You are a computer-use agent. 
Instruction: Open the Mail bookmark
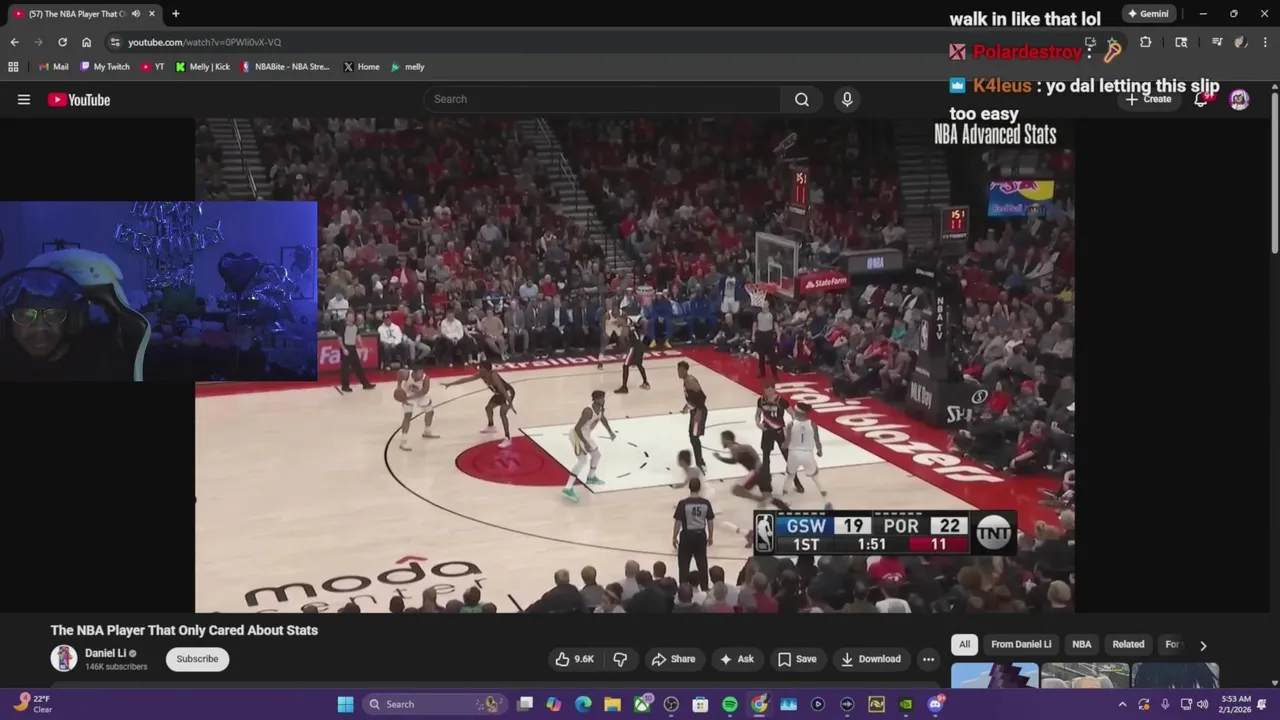[54, 67]
